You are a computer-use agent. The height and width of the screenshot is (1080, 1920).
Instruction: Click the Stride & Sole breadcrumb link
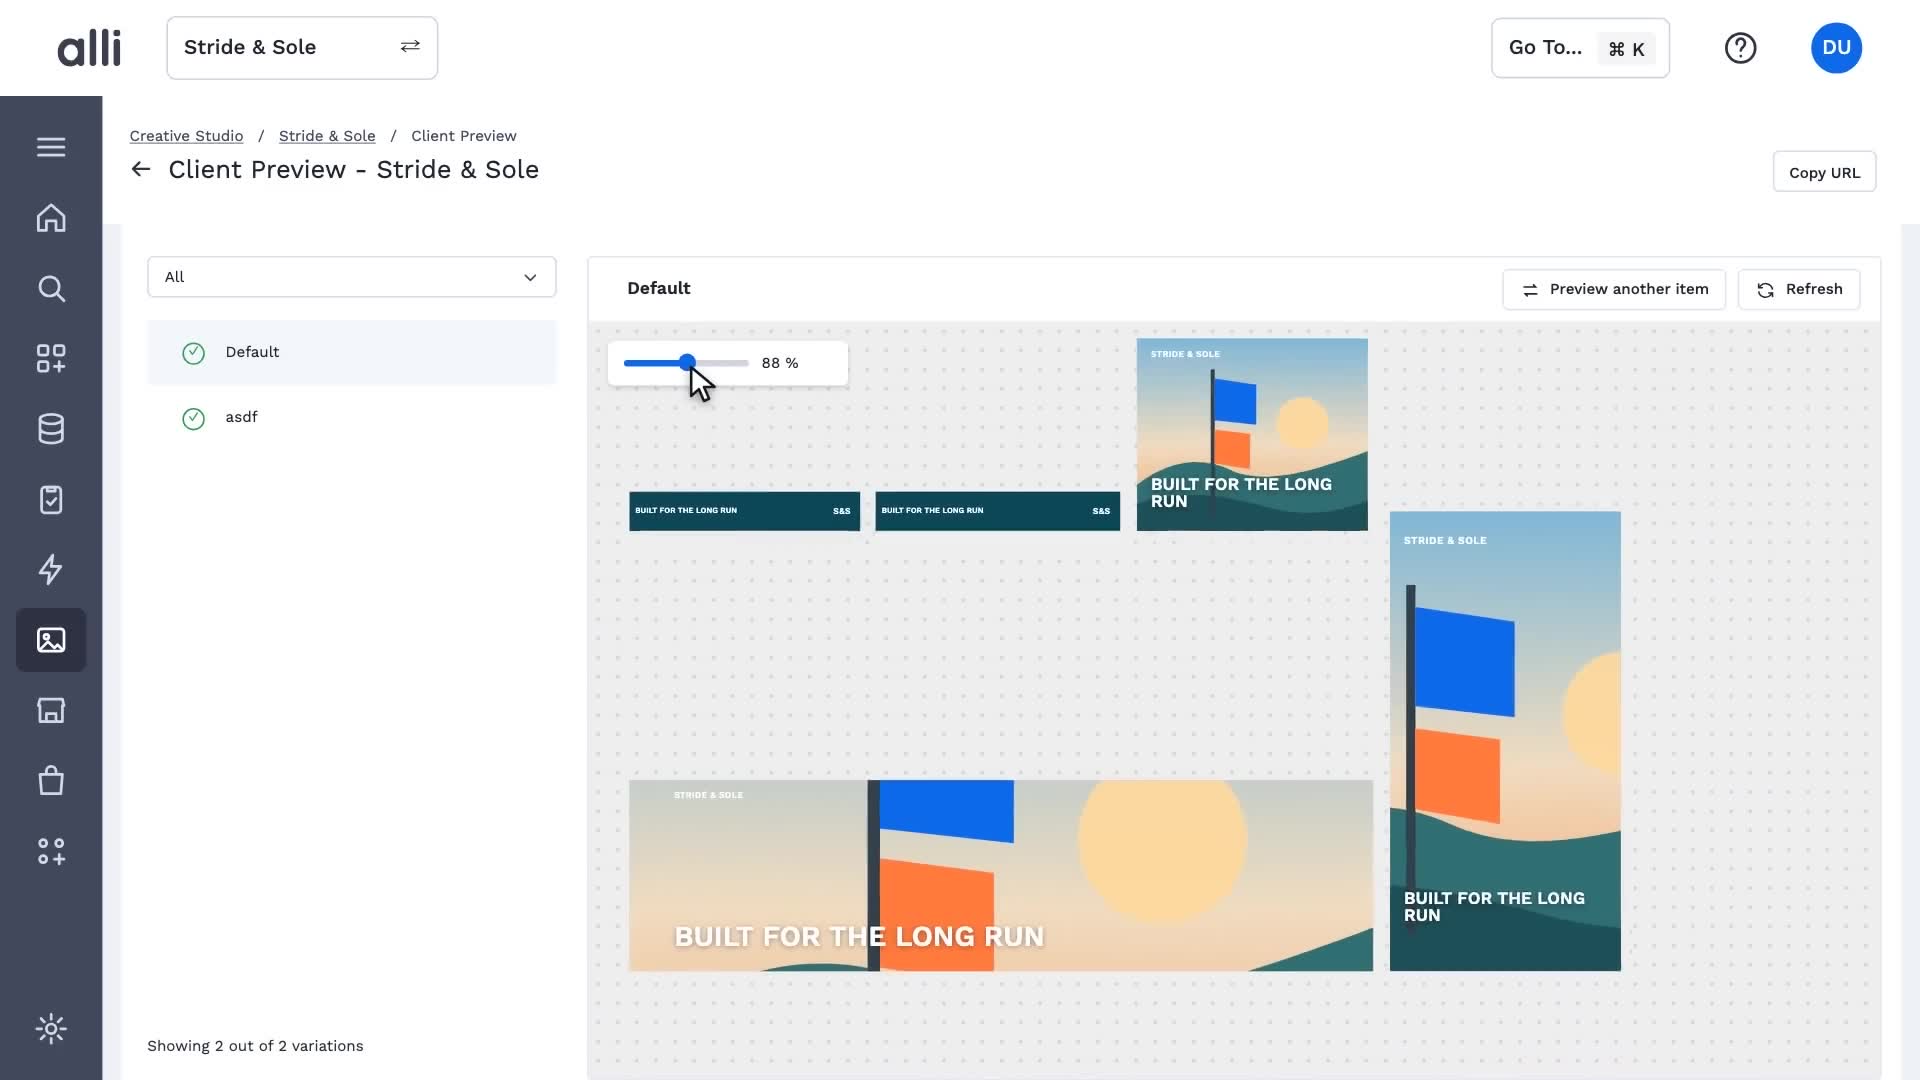[x=327, y=136]
